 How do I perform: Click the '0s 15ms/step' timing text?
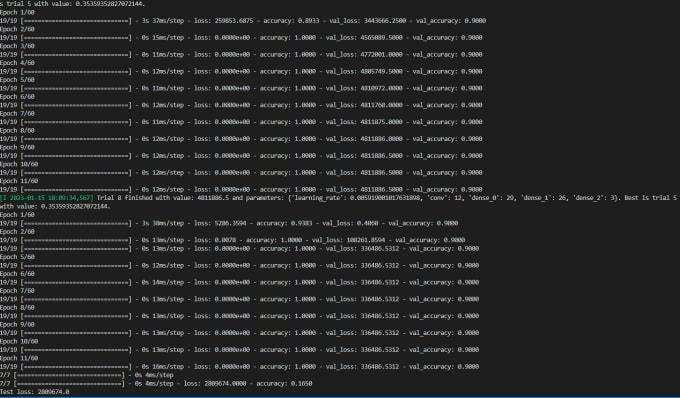[x=163, y=38]
